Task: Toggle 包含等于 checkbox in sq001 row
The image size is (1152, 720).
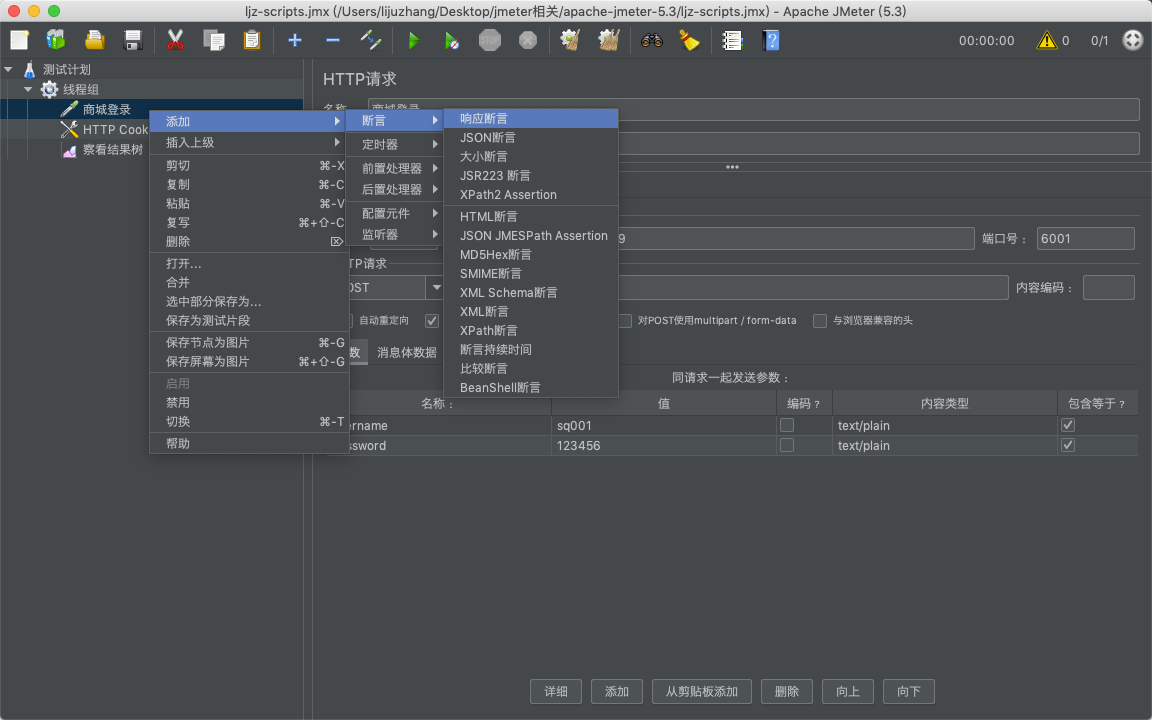Action: [1068, 425]
